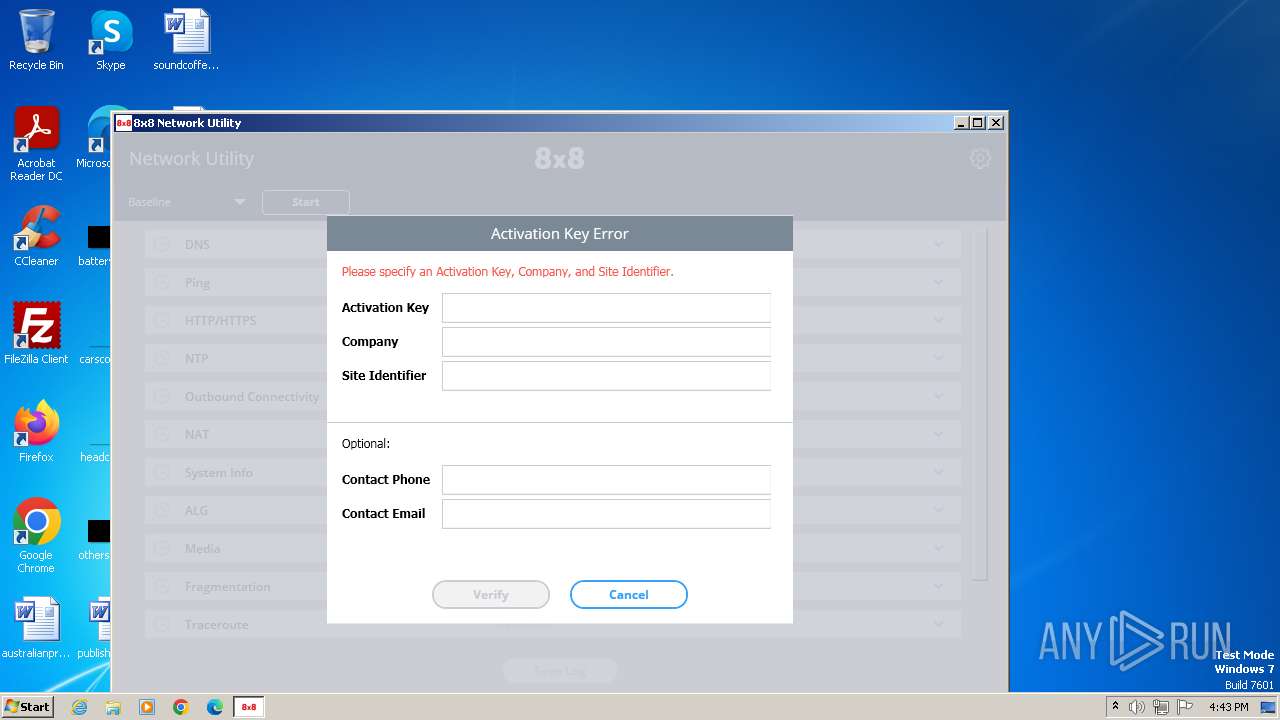Select the NTP status circle
Viewport: 1280px width, 720px height.
[162, 359]
